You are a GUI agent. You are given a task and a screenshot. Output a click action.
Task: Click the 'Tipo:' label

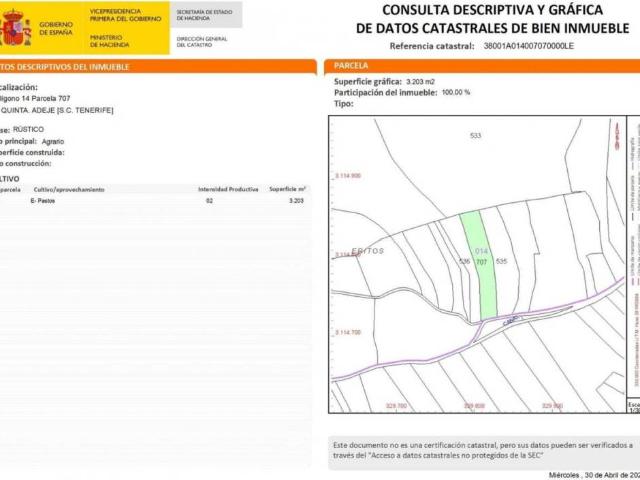click(x=344, y=104)
